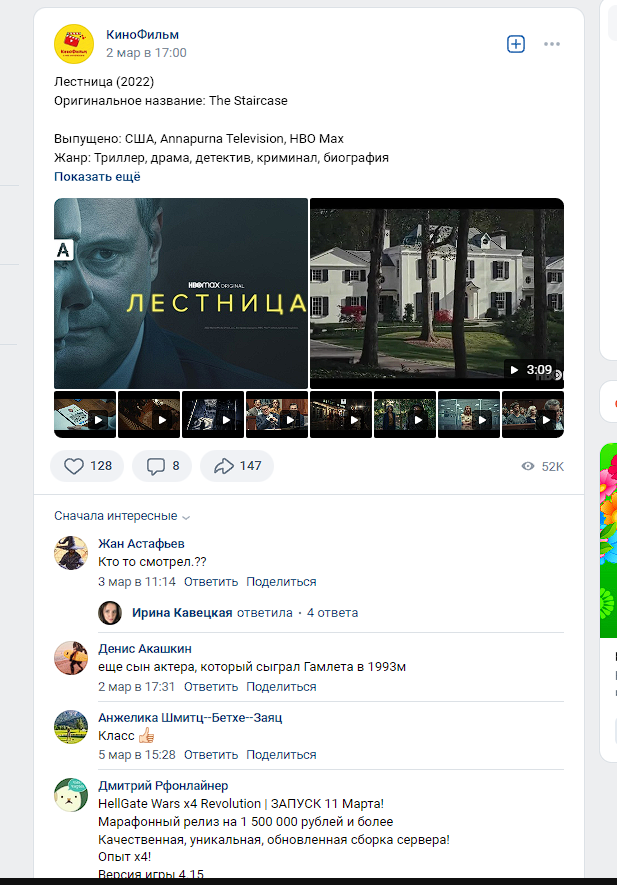Share Денис Акашкин's comment
617x885 pixels.
[x=281, y=687]
